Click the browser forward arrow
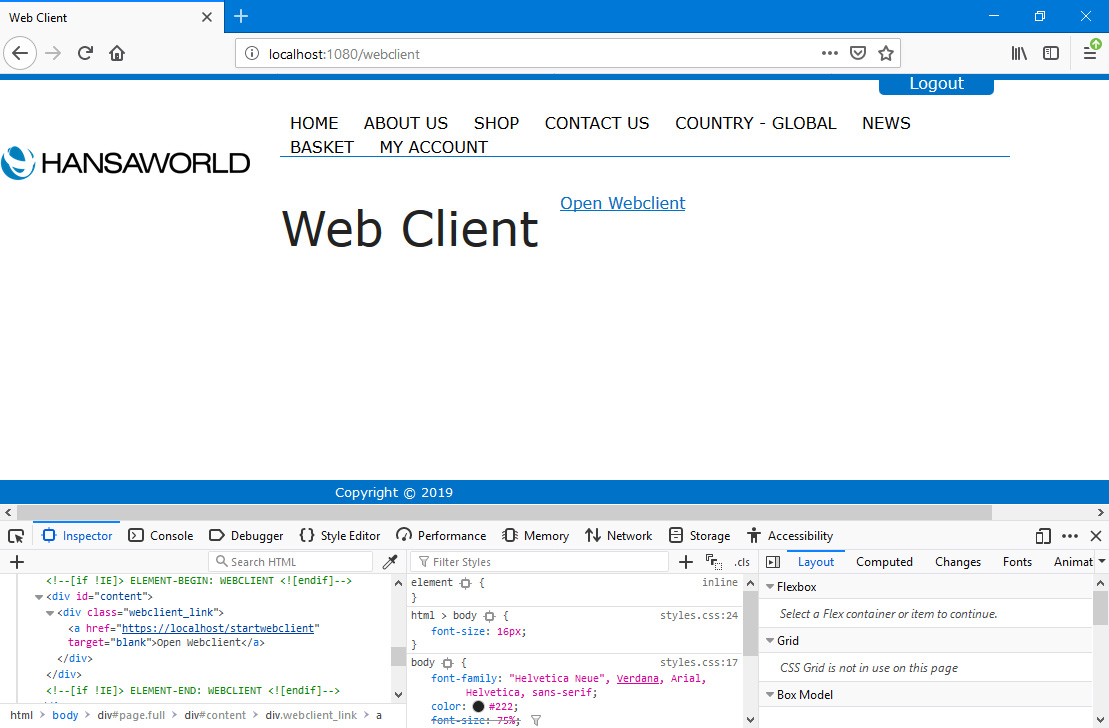 [53, 54]
